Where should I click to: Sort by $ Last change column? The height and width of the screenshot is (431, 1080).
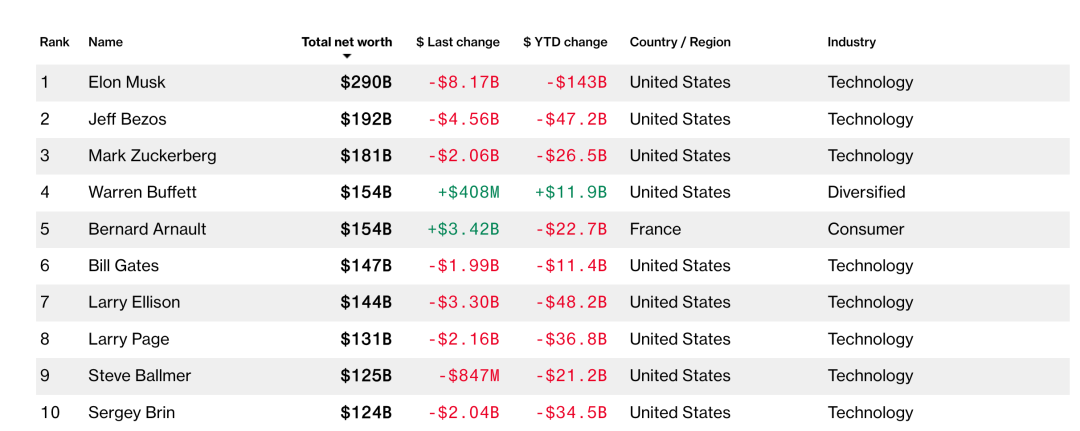458,42
